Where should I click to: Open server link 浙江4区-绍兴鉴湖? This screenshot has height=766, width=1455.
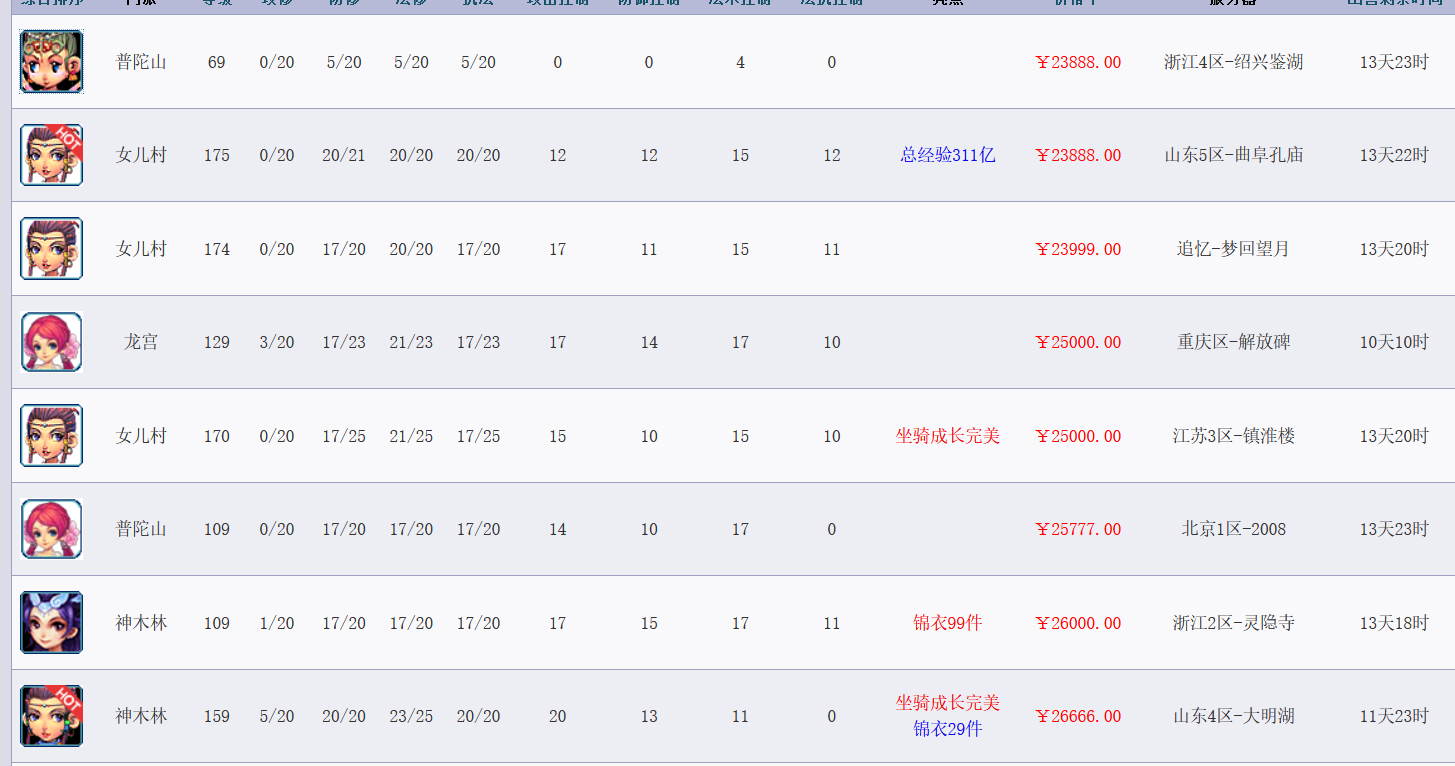click(1233, 62)
